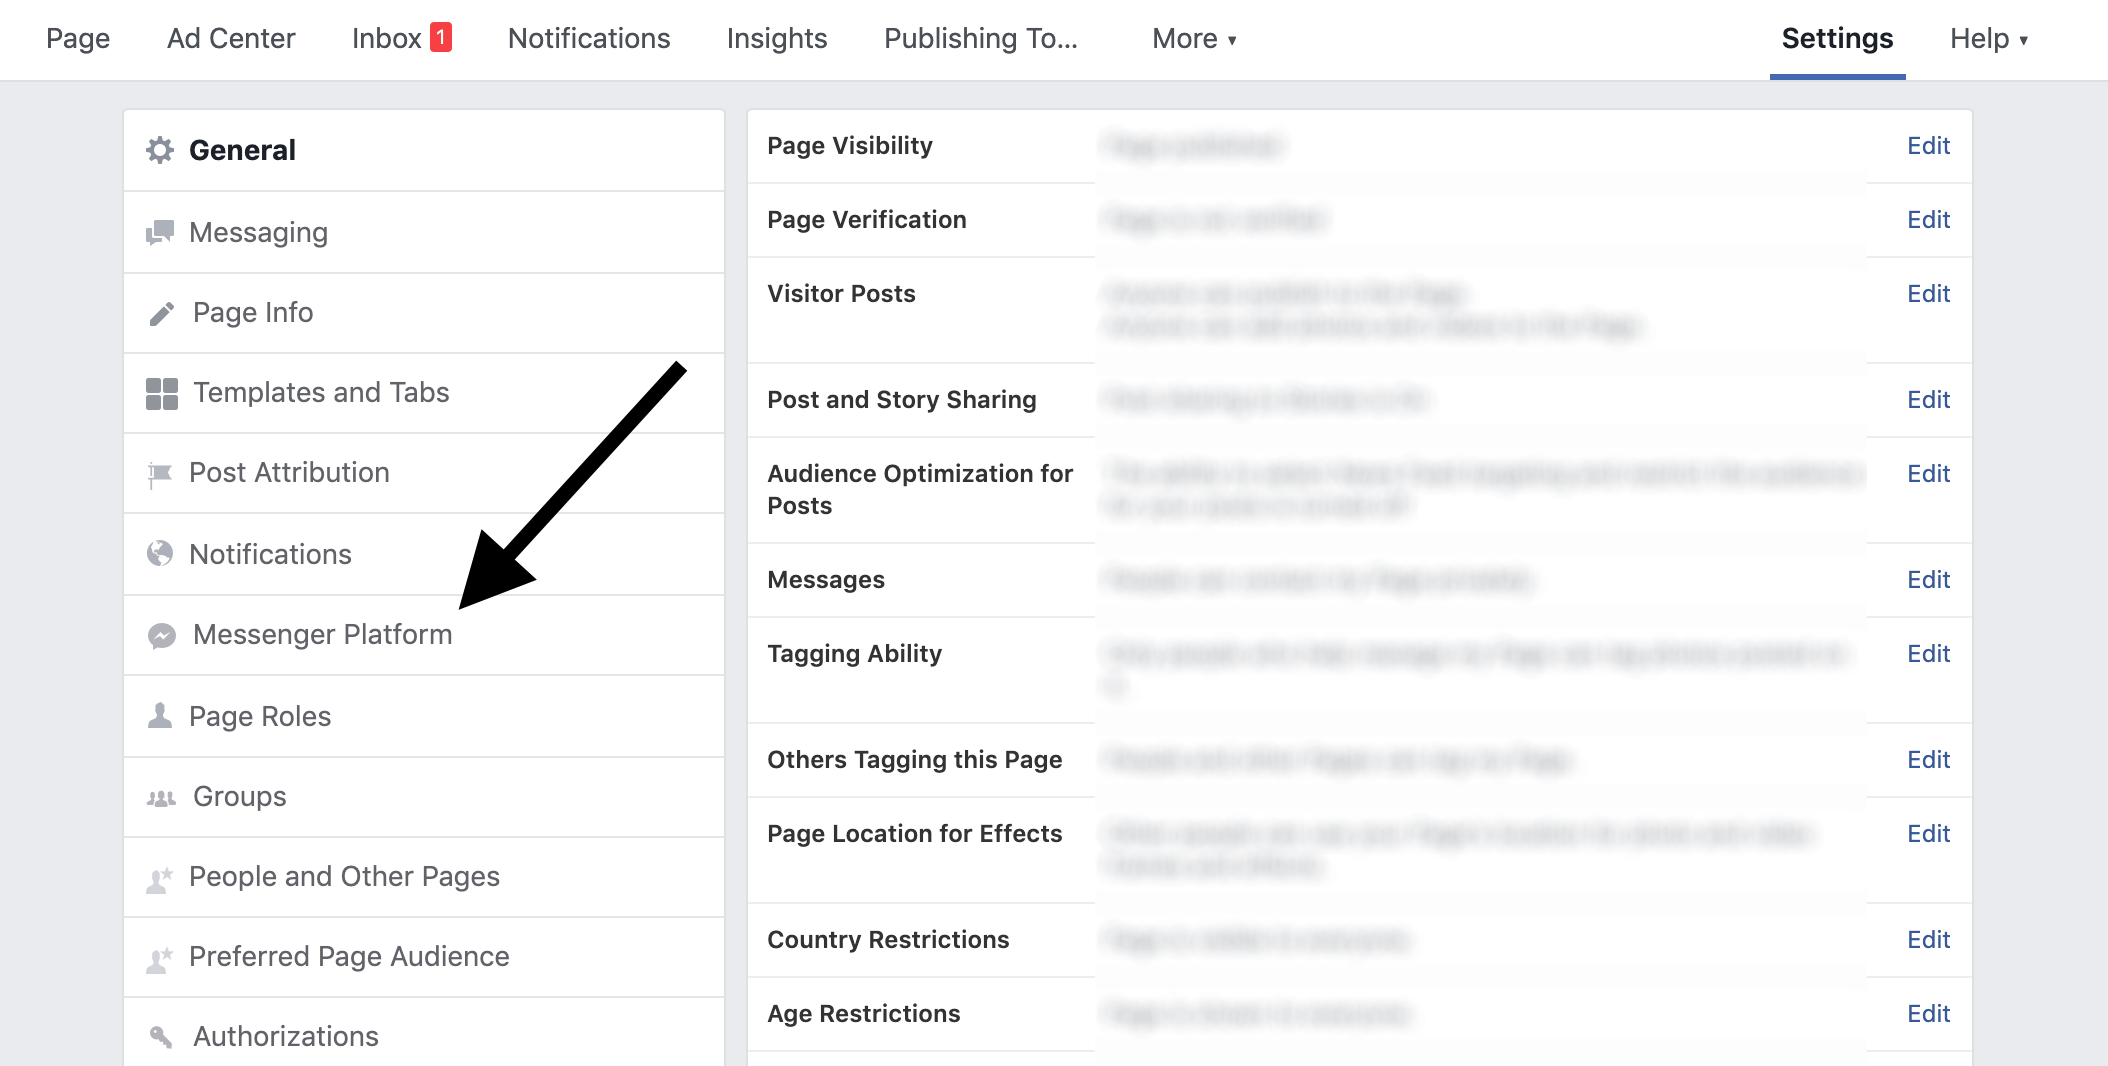Click the Messenger Platform icon

161,636
